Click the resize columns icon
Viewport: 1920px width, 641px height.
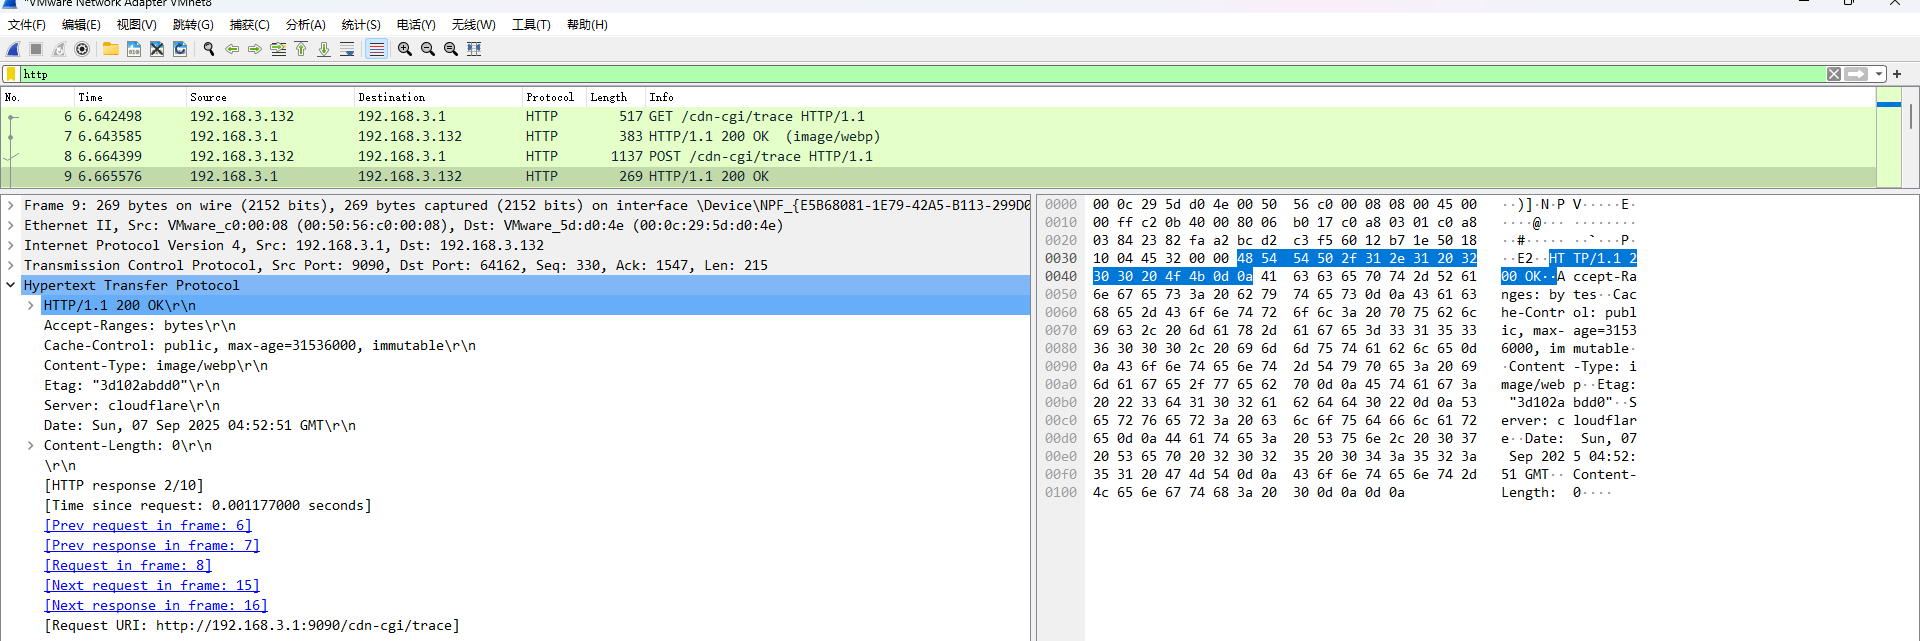(x=474, y=49)
